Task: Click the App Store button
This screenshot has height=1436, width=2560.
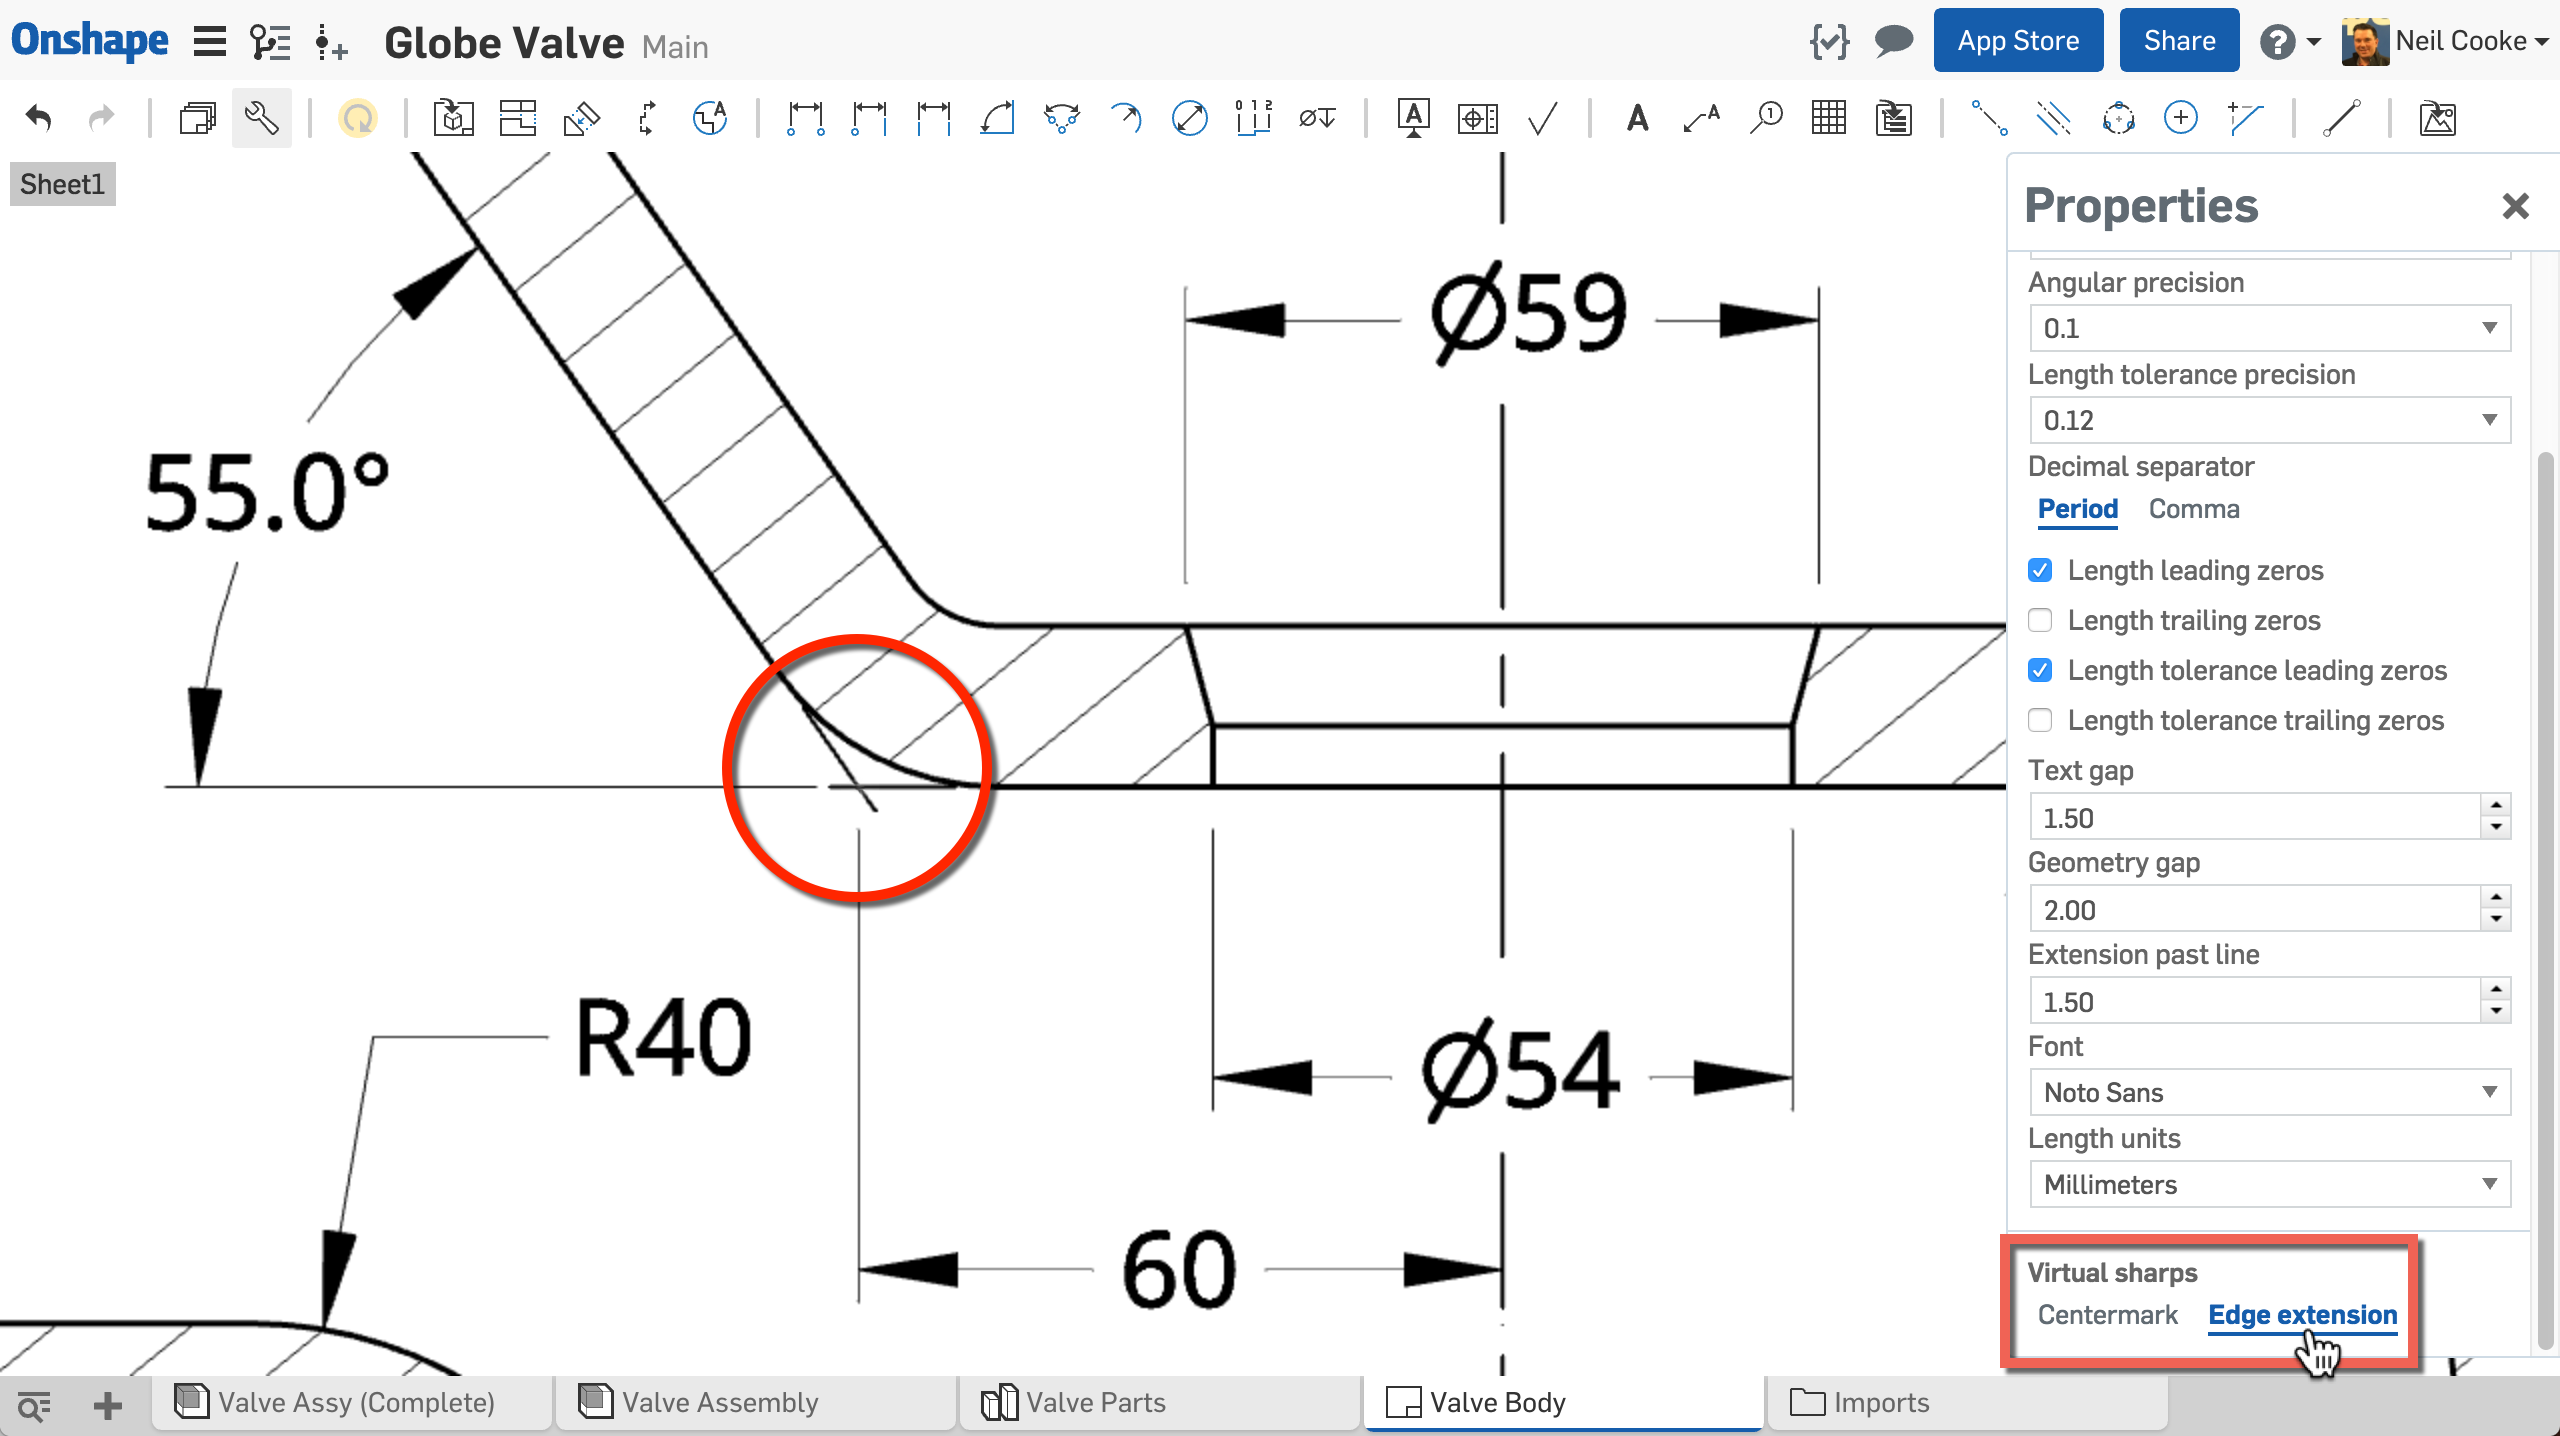Action: 2018,41
